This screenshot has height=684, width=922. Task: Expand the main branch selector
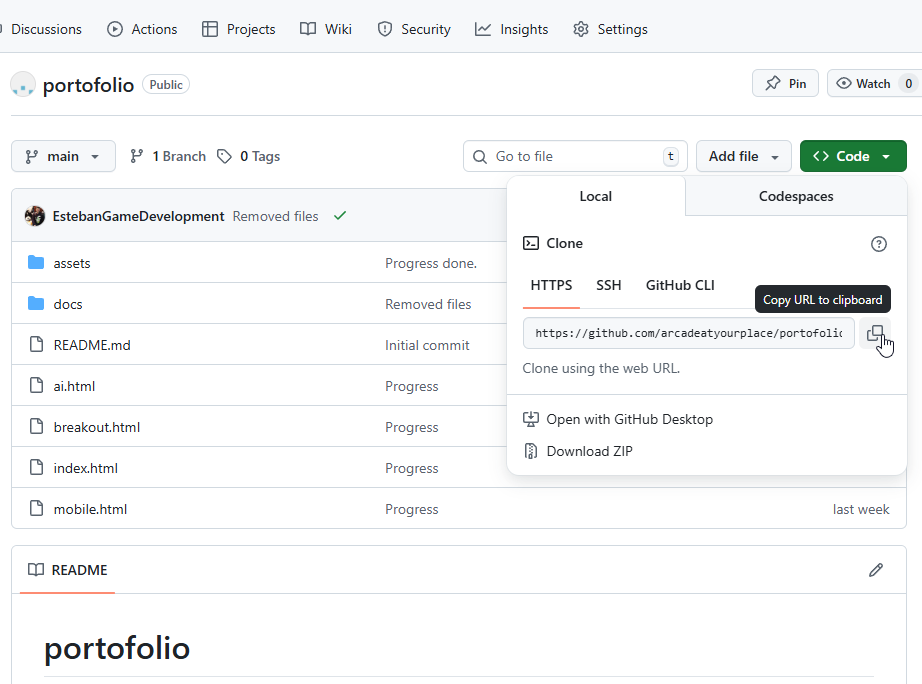point(63,156)
